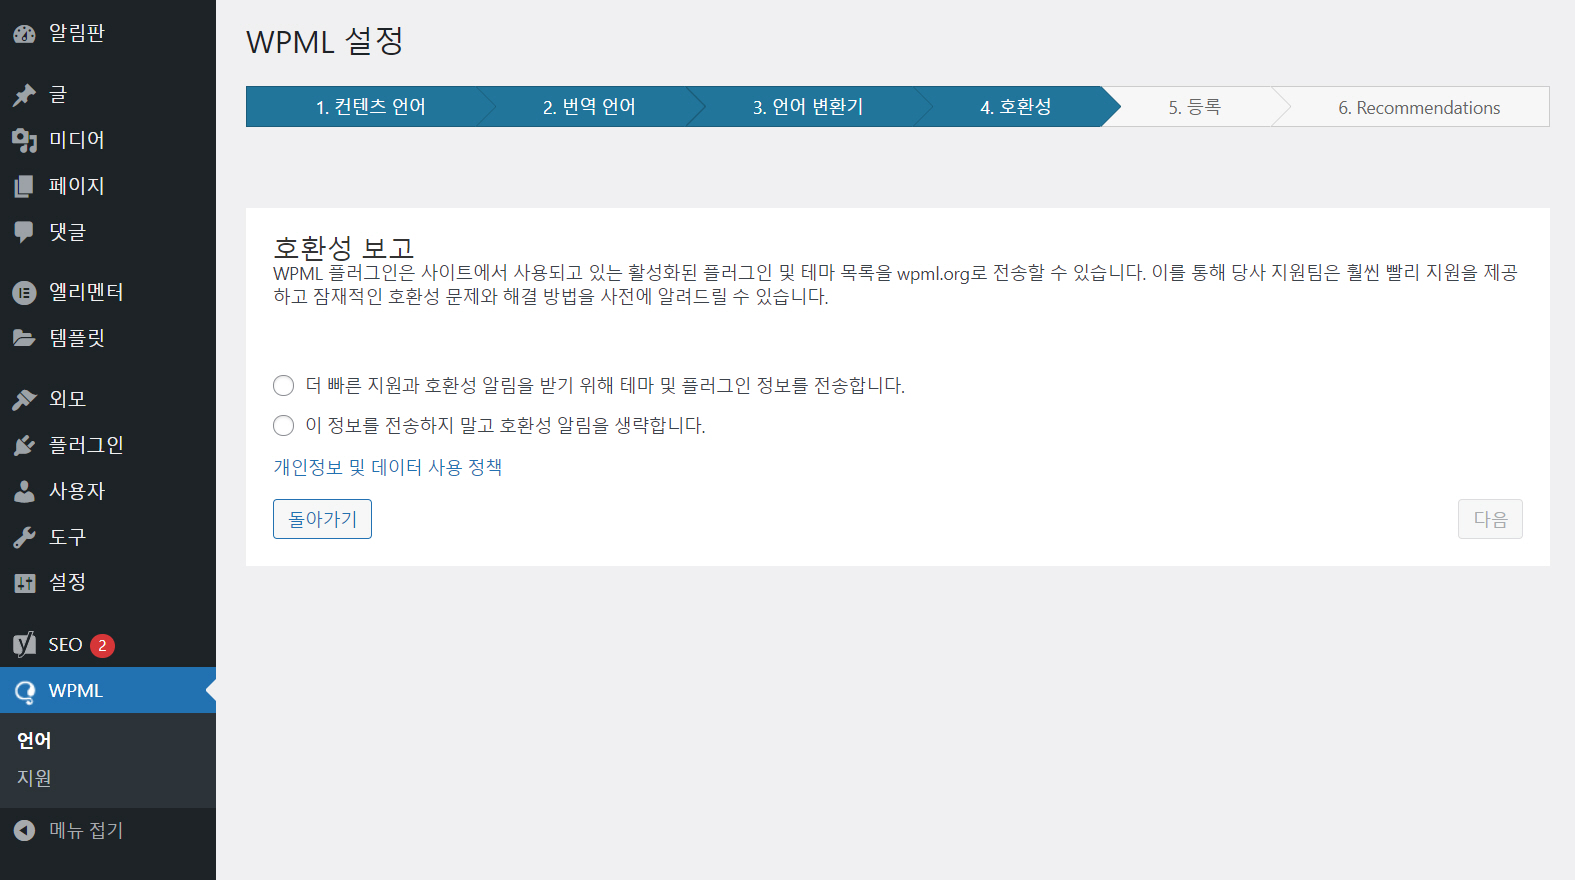Open the 댓글 menu label
The width and height of the screenshot is (1575, 880).
pyautogui.click(x=68, y=232)
